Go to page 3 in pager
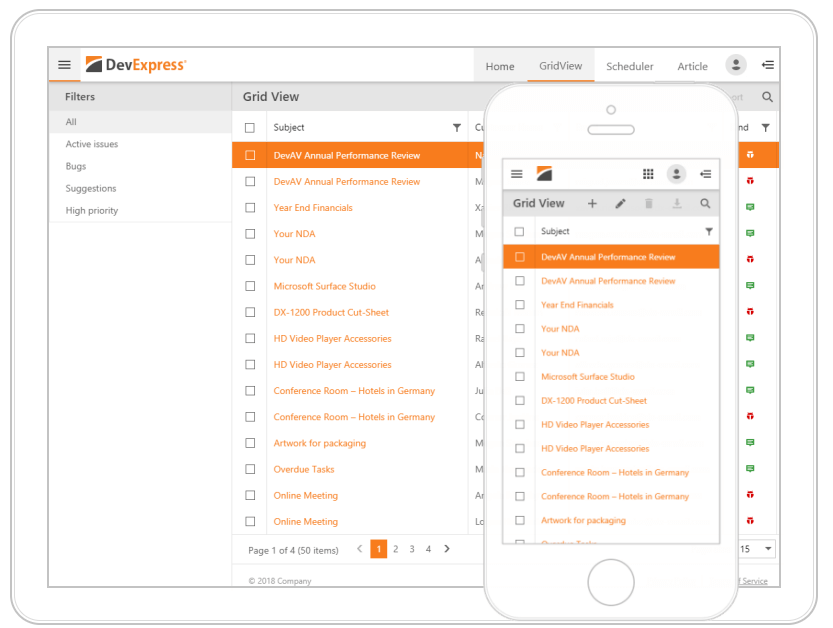833x628 pixels. 412,549
